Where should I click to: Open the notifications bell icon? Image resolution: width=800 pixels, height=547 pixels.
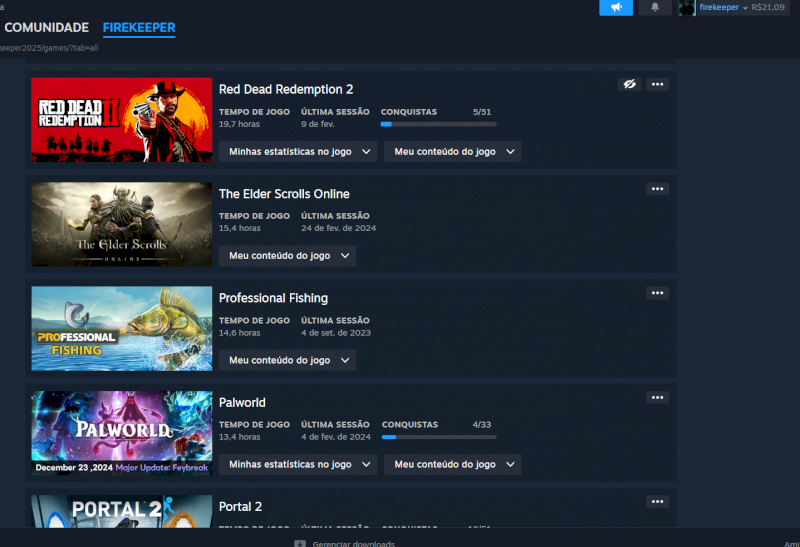click(x=655, y=7)
